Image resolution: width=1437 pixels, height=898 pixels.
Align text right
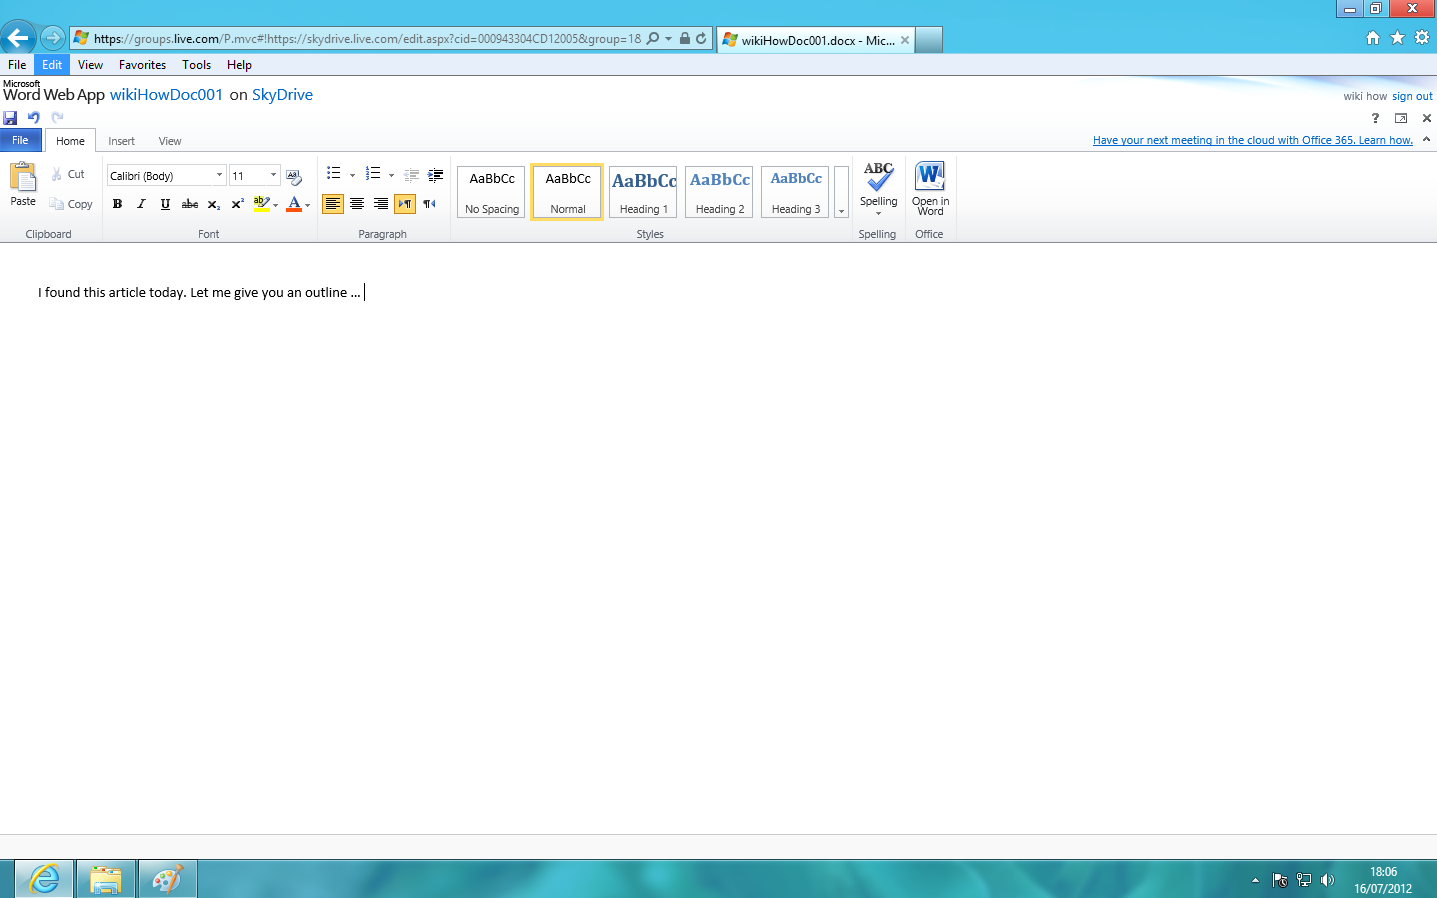pyautogui.click(x=381, y=204)
